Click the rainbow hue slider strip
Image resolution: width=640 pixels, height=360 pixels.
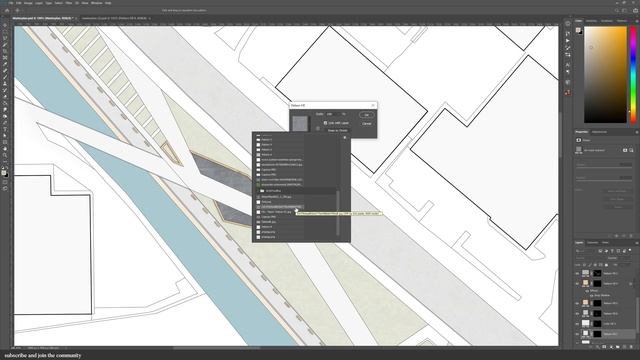(x=633, y=75)
